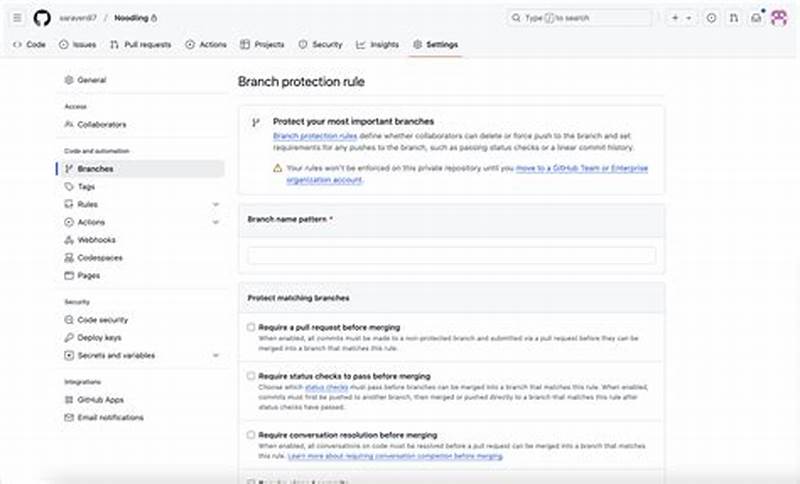Open pull requests icon in header
800x484 pixels.
coord(734,18)
